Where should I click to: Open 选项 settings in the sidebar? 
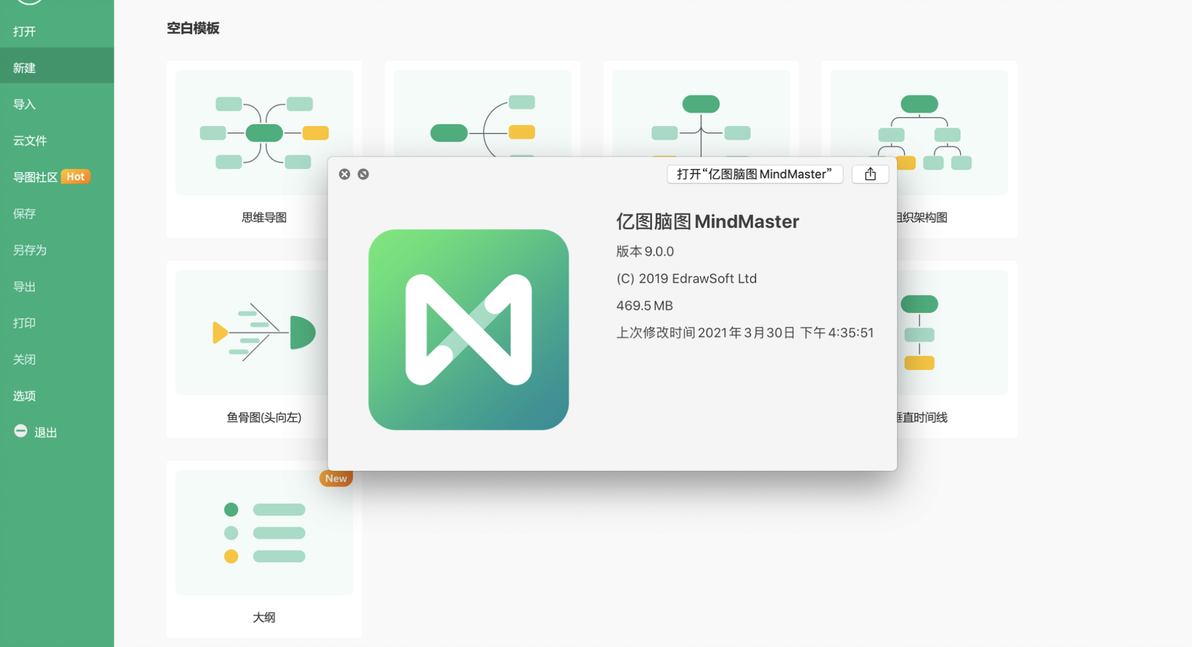coord(24,396)
